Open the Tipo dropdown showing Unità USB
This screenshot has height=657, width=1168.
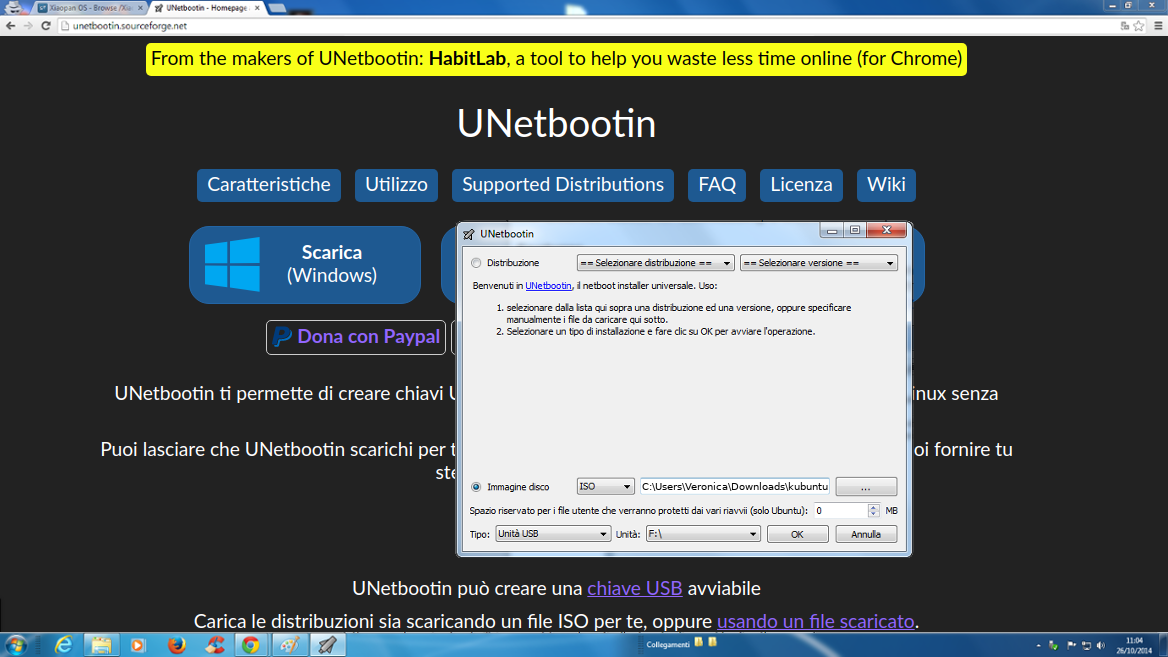tap(553, 534)
